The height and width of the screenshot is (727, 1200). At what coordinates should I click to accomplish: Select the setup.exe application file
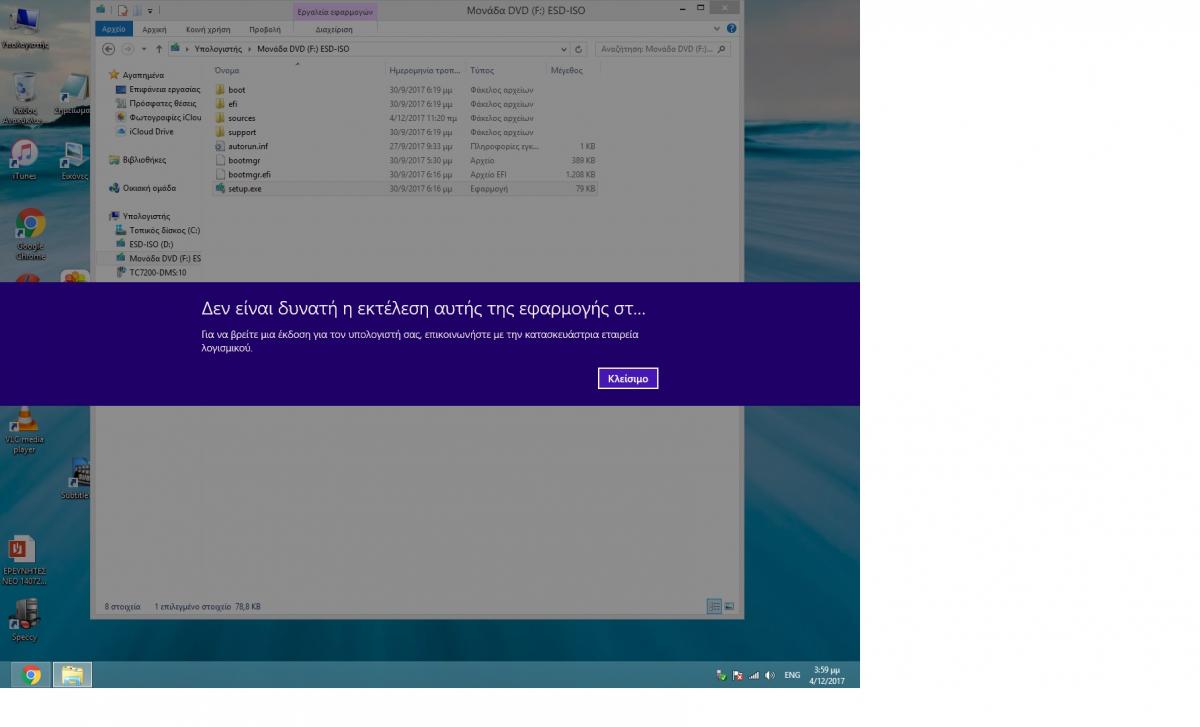(244, 188)
